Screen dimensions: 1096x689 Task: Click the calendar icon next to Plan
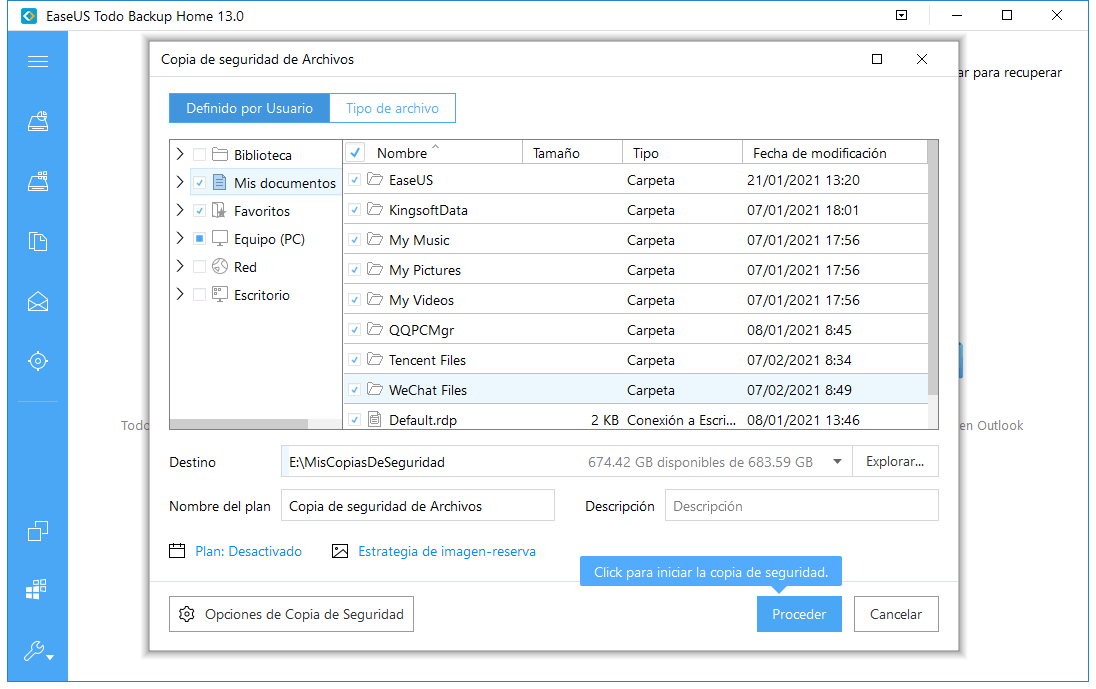(x=177, y=551)
